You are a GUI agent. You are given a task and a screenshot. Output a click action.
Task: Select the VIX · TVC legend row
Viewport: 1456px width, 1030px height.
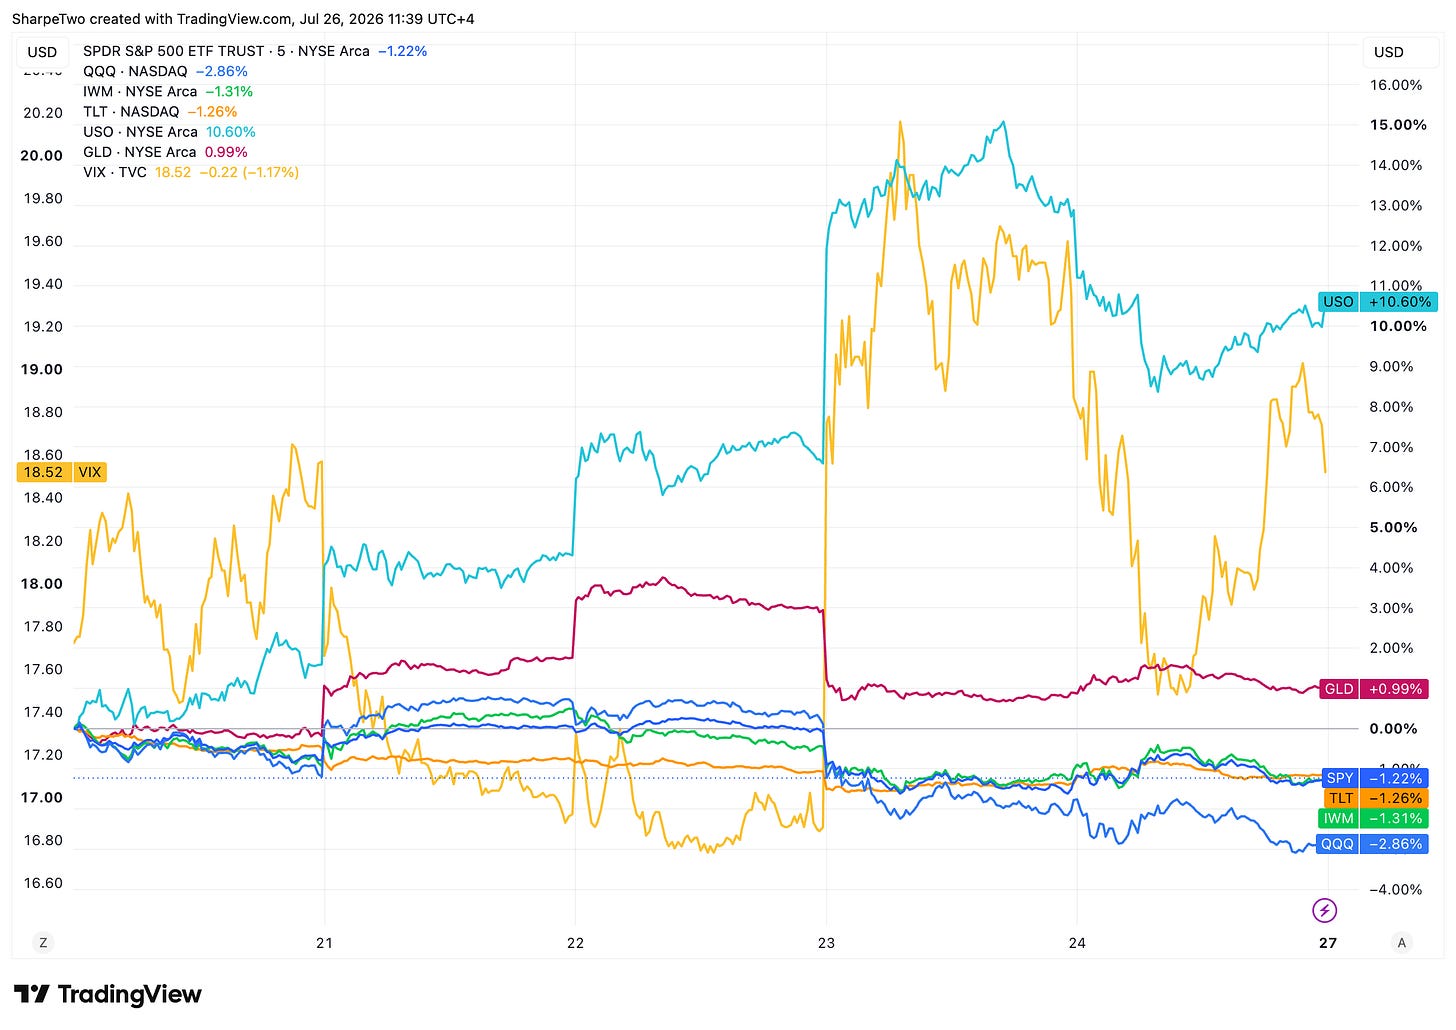191,172
